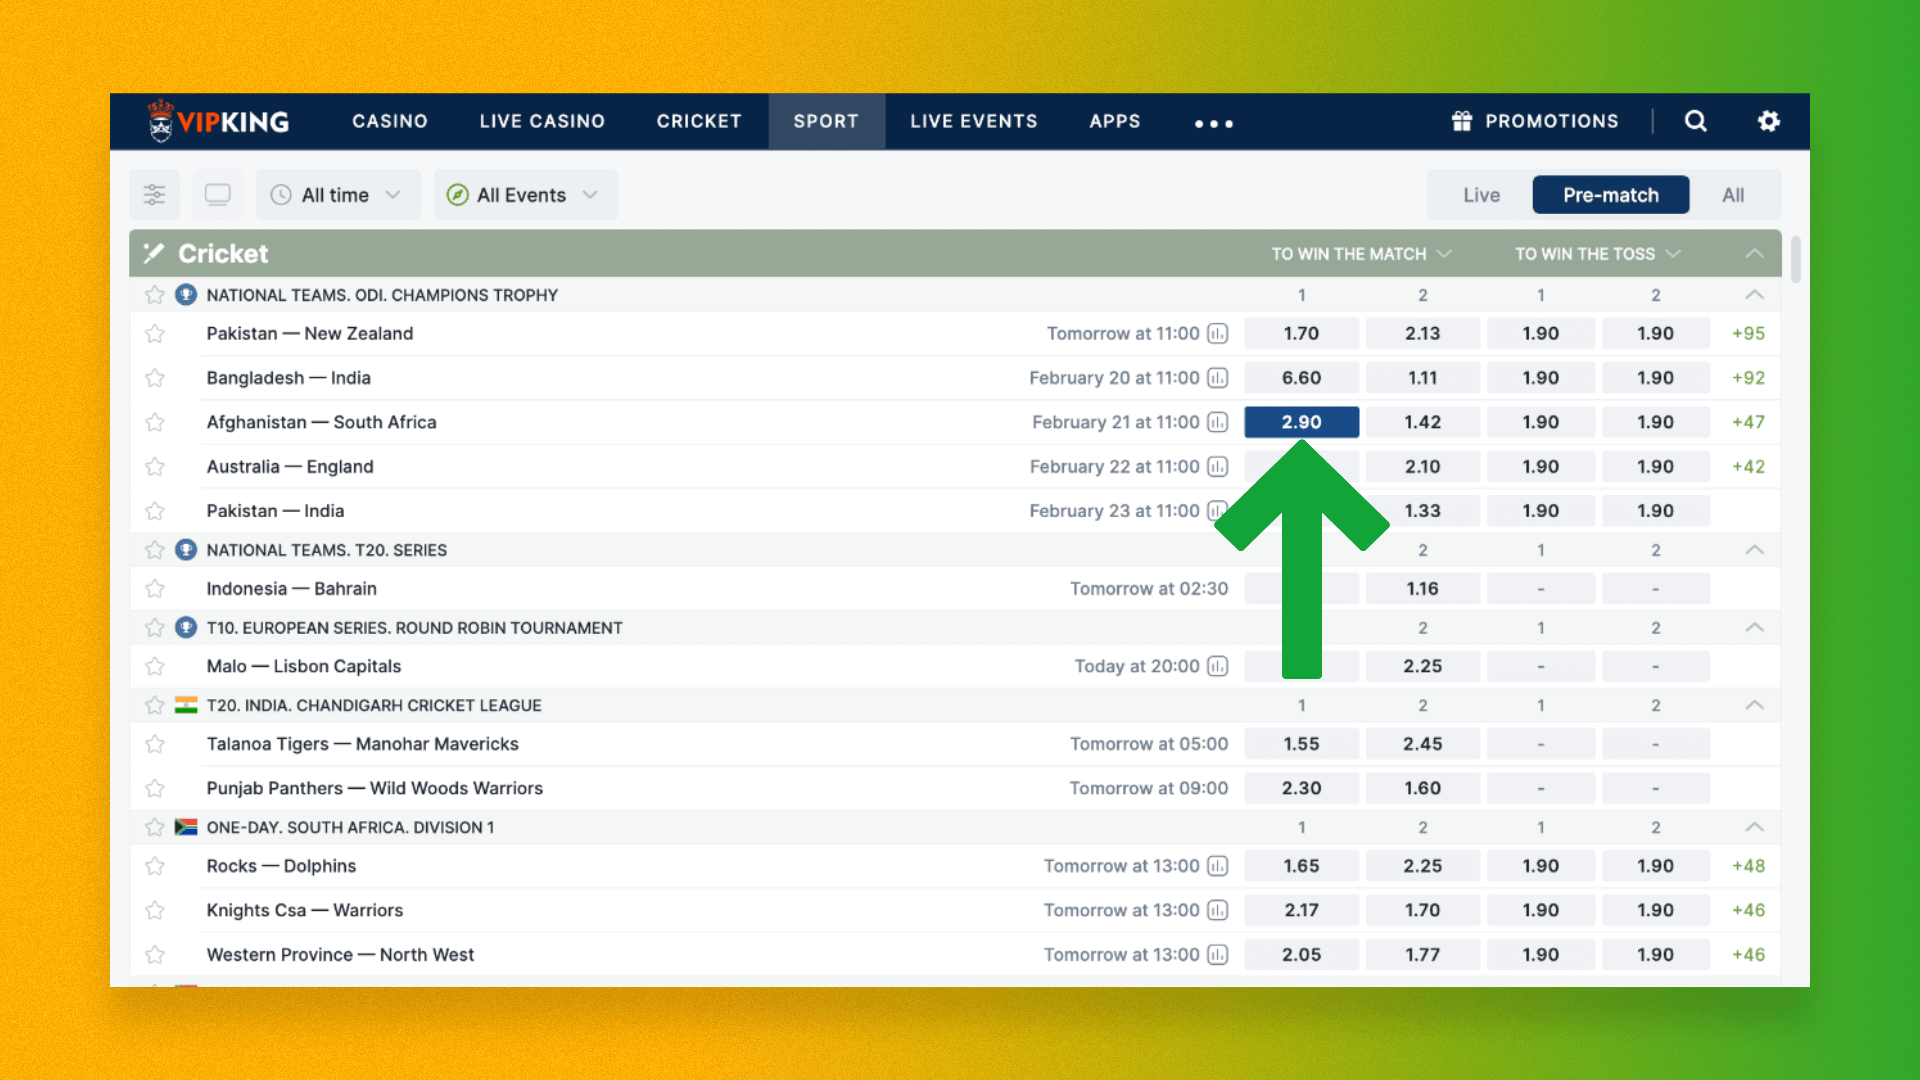Click the South Africa flag icon
This screenshot has width=1920, height=1080.
click(186, 827)
